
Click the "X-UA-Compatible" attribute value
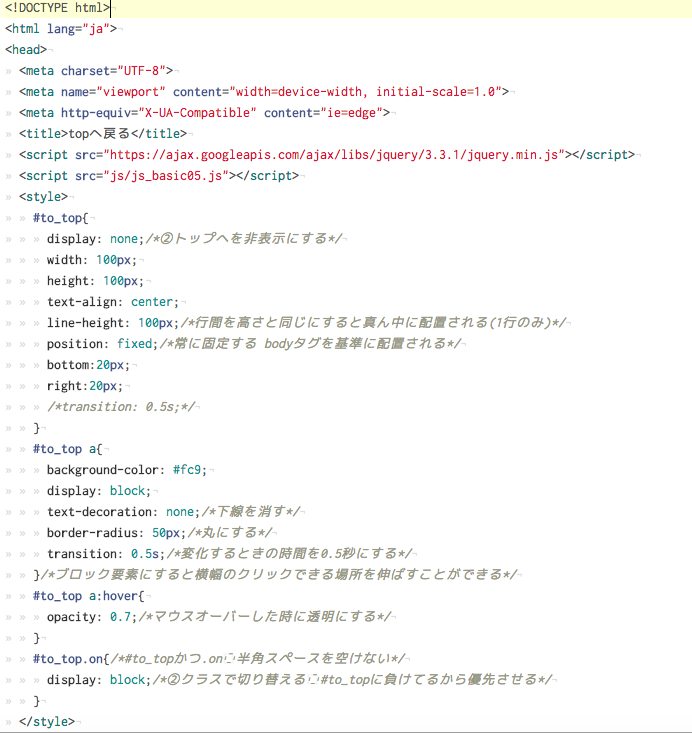197,113
